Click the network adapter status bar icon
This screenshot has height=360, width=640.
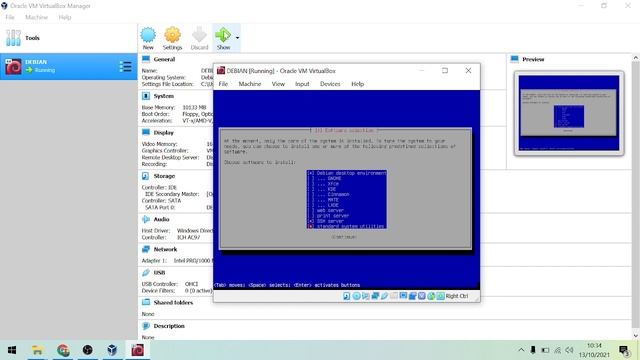[x=375, y=296]
